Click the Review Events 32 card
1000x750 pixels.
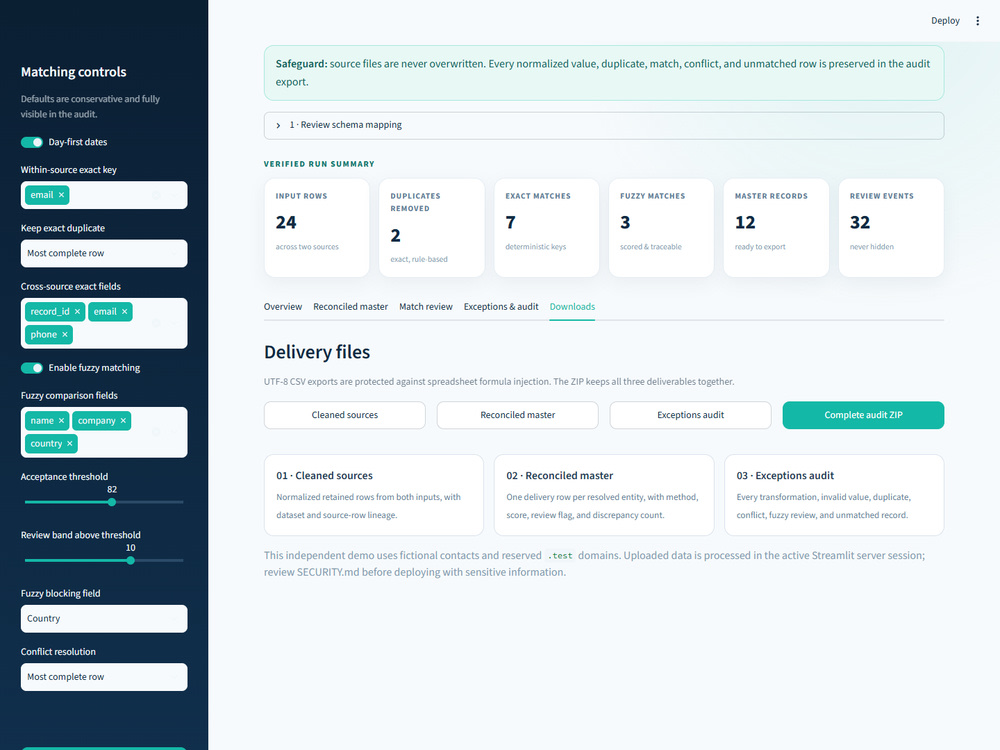[891, 228]
